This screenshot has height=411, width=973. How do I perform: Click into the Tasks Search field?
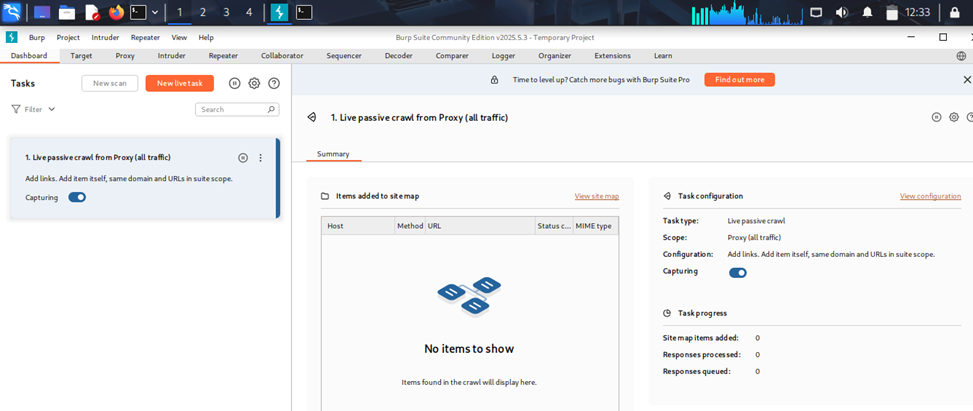pos(237,109)
